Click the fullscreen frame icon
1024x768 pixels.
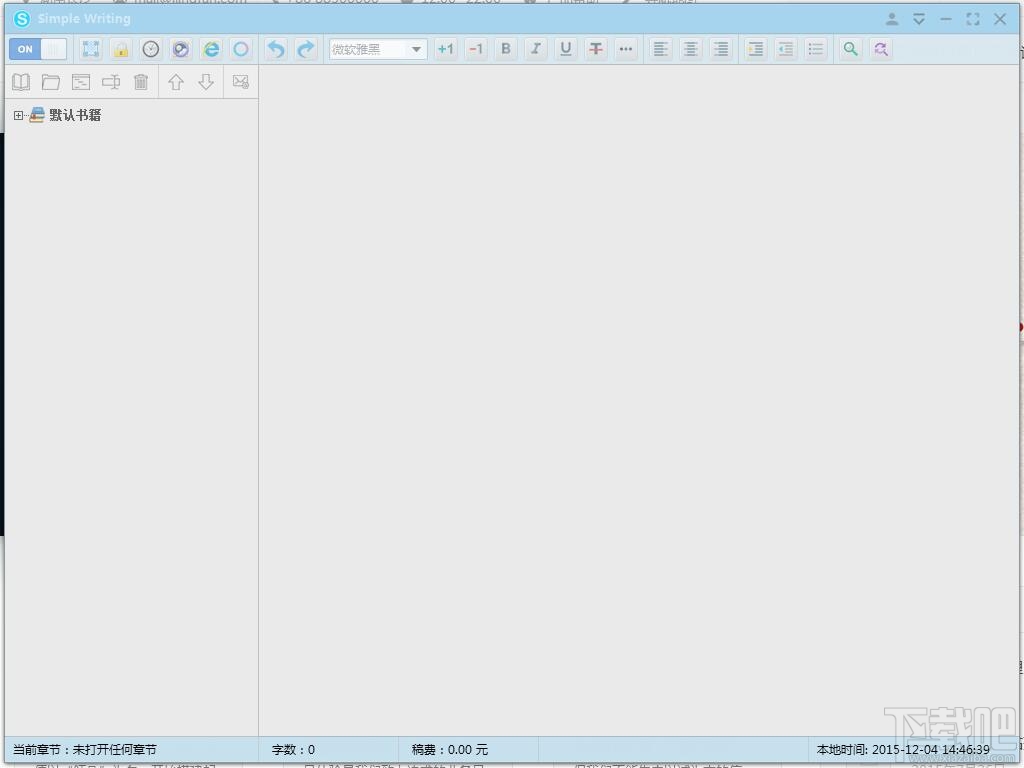pos(91,49)
